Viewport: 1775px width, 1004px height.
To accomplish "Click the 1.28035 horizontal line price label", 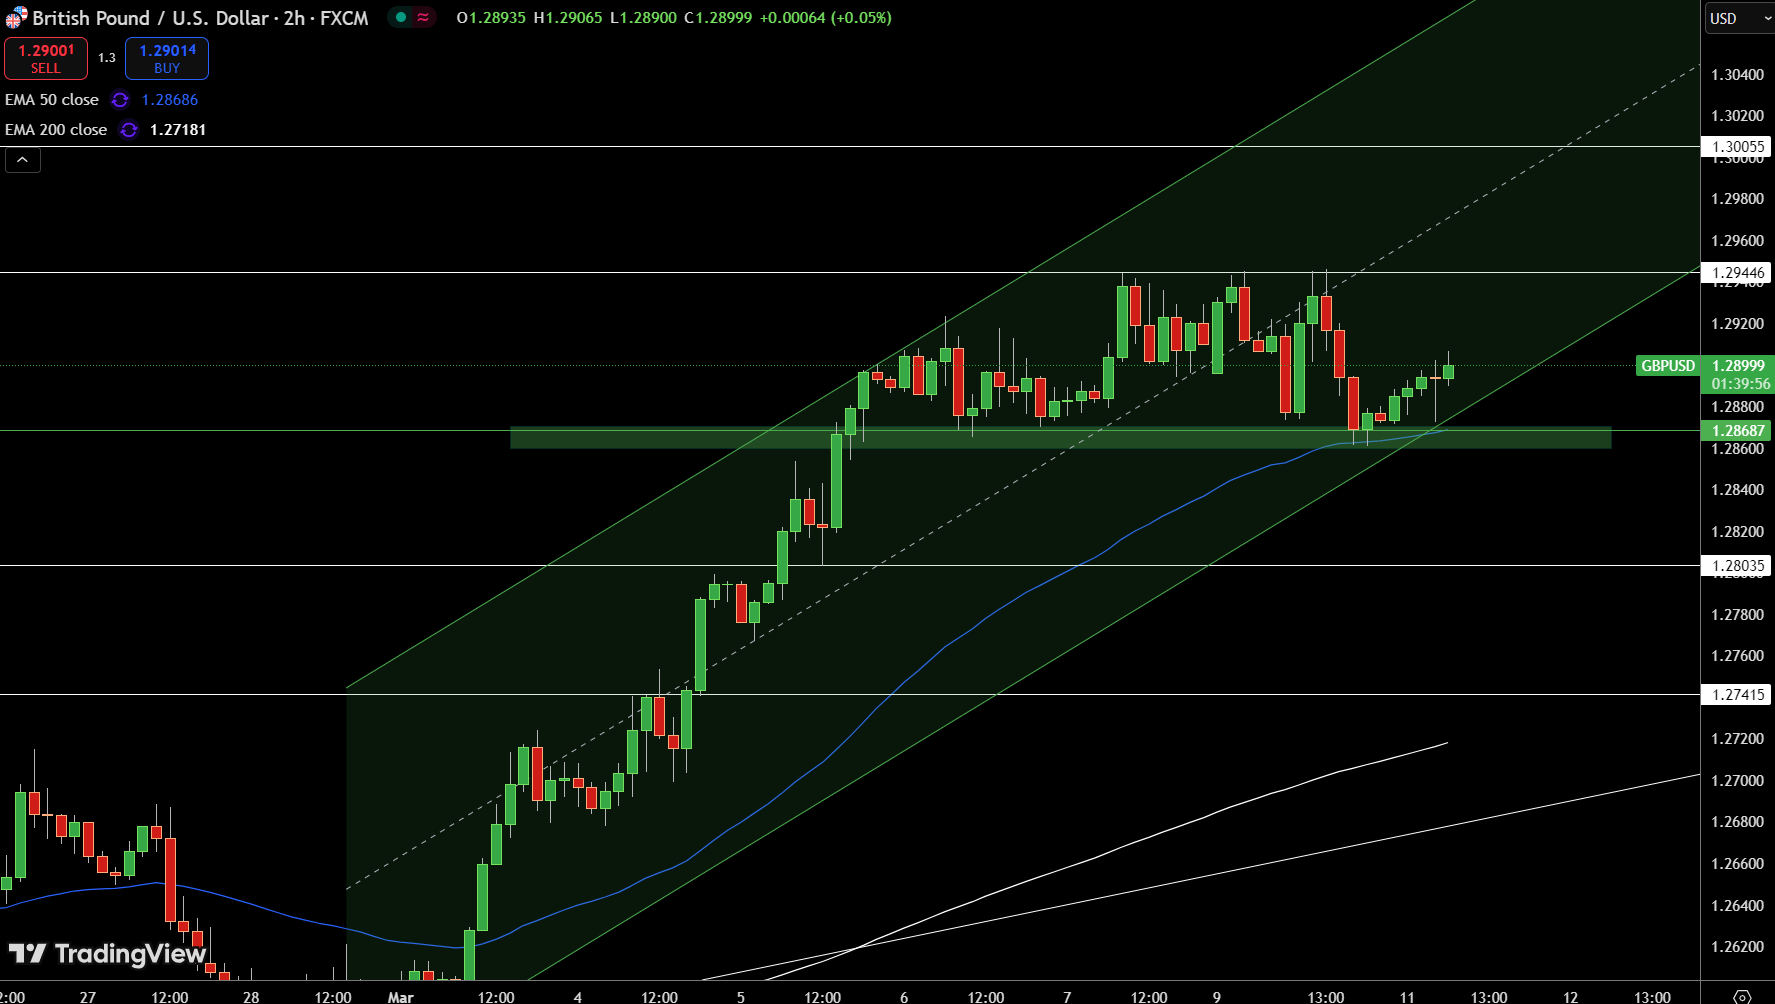I will [1737, 566].
